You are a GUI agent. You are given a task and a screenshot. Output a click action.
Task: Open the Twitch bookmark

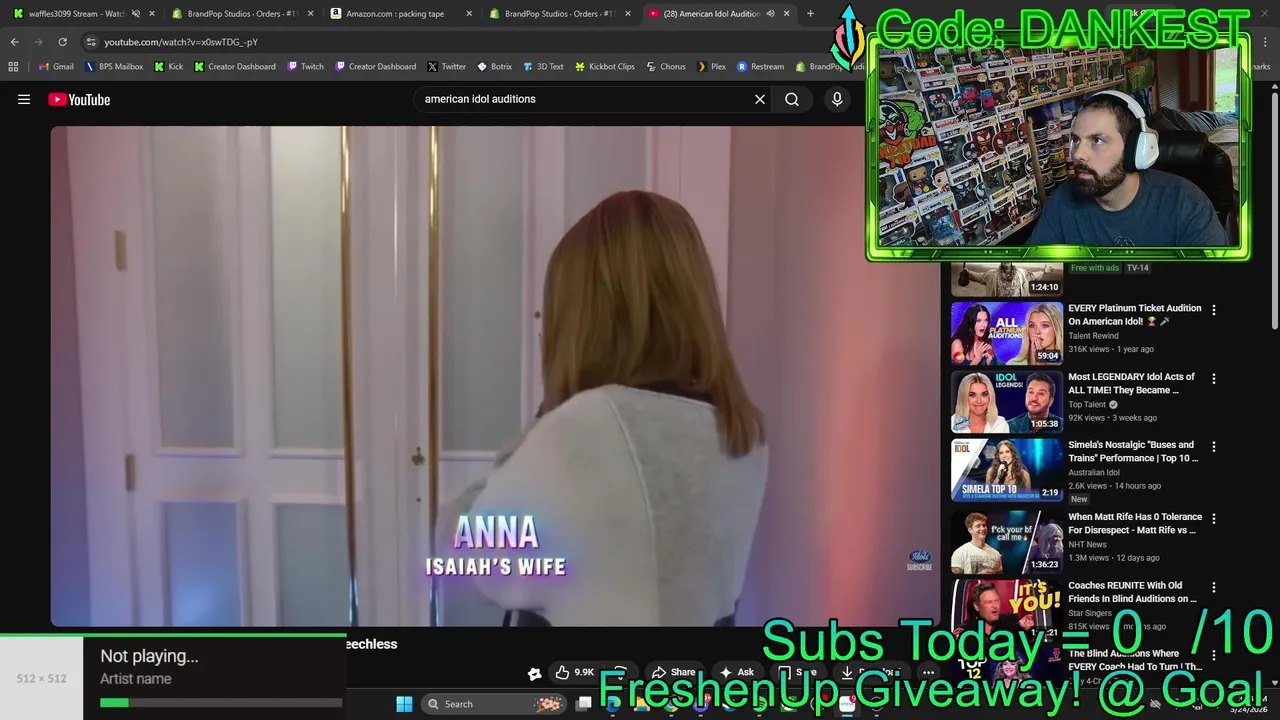pyautogui.click(x=305, y=67)
